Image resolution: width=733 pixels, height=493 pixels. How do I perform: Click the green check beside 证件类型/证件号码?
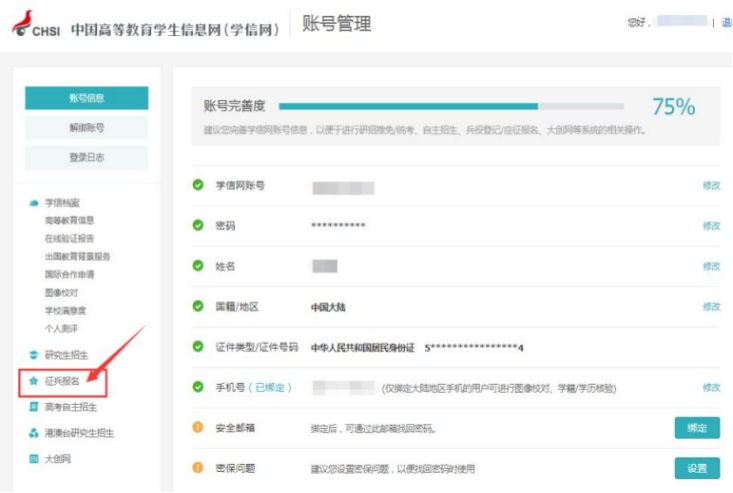(198, 347)
